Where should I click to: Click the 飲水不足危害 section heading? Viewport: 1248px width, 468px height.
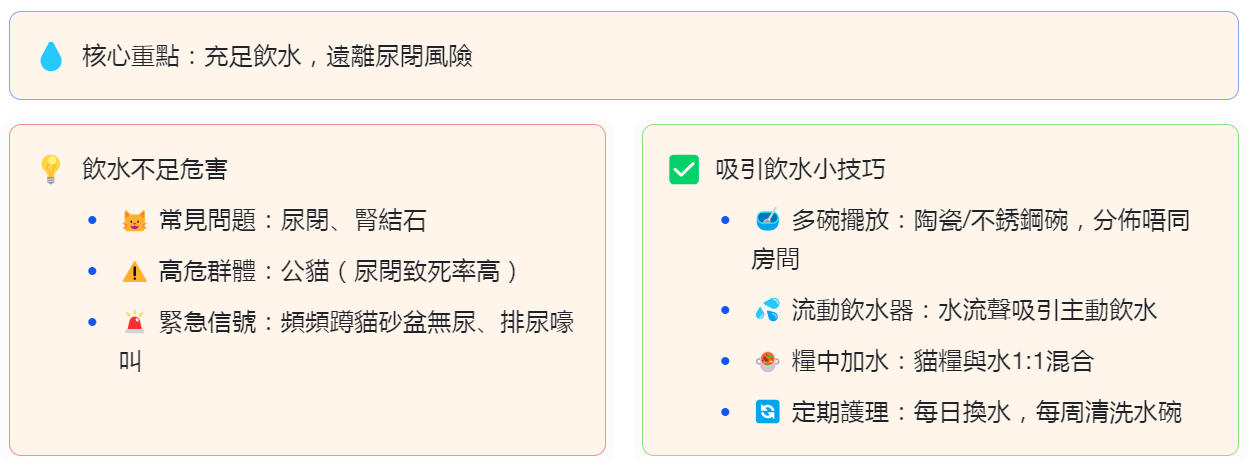pyautogui.click(x=155, y=170)
